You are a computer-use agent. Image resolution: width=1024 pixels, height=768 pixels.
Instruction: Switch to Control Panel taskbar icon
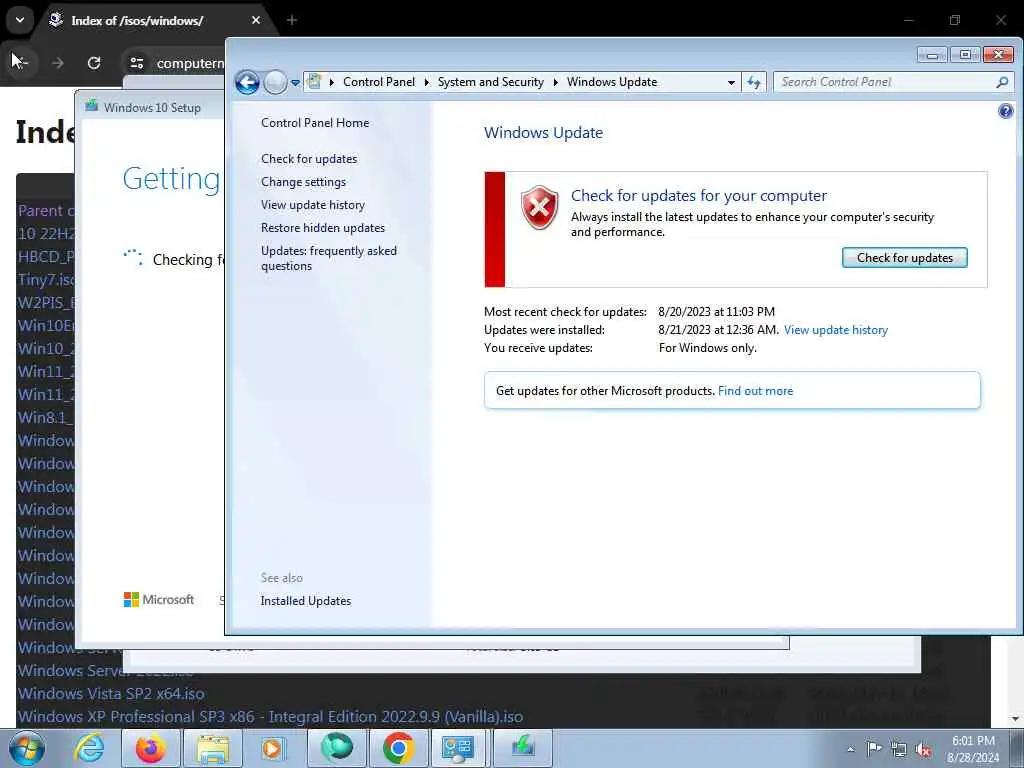click(460, 748)
